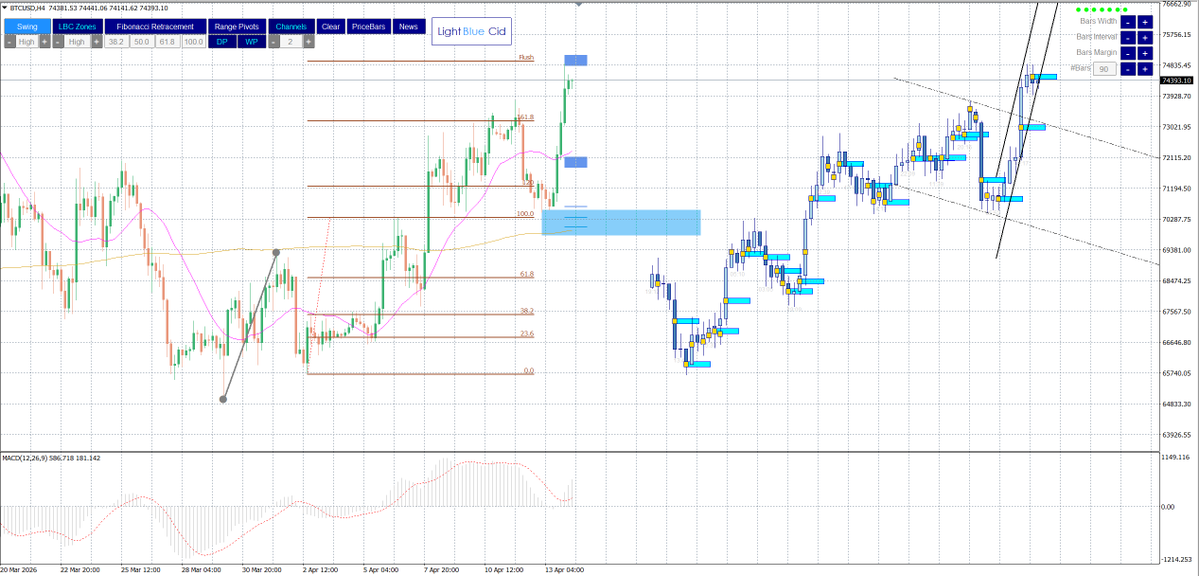The width and height of the screenshot is (1199, 576).
Task: Increase the #Bars count with plus
Action: pyautogui.click(x=1145, y=69)
